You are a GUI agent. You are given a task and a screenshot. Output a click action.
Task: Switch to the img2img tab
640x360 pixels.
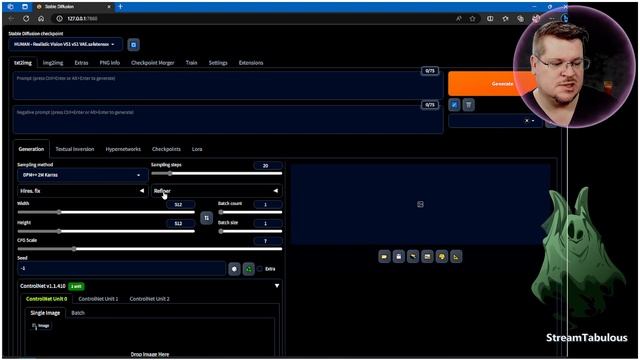click(x=53, y=63)
